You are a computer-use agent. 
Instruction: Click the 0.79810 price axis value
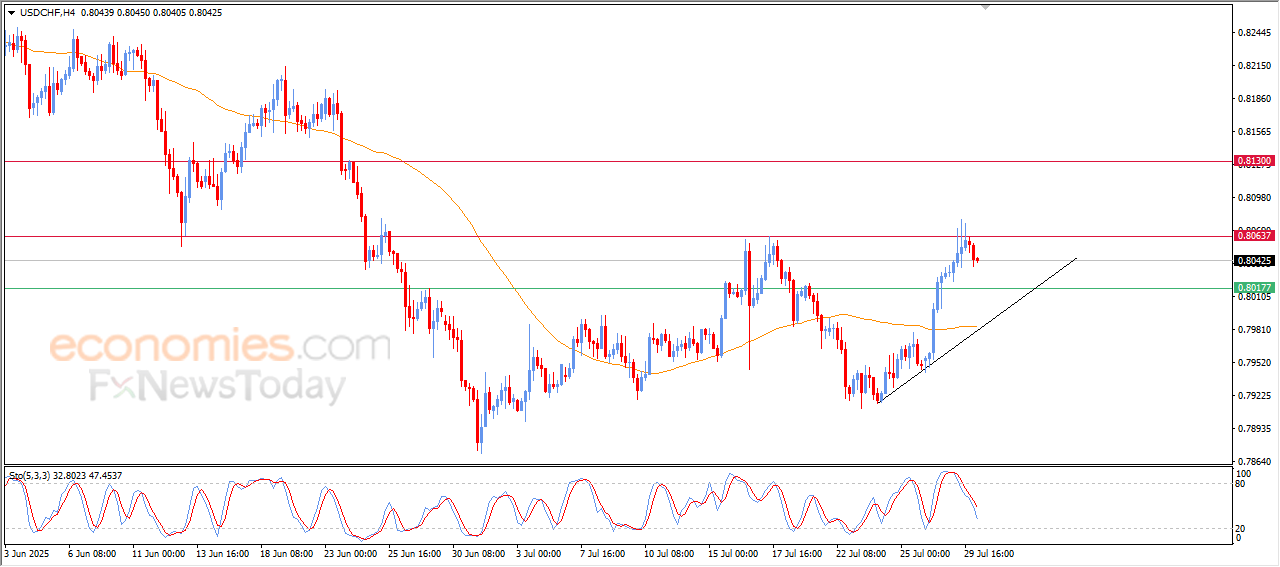[x=1254, y=330]
